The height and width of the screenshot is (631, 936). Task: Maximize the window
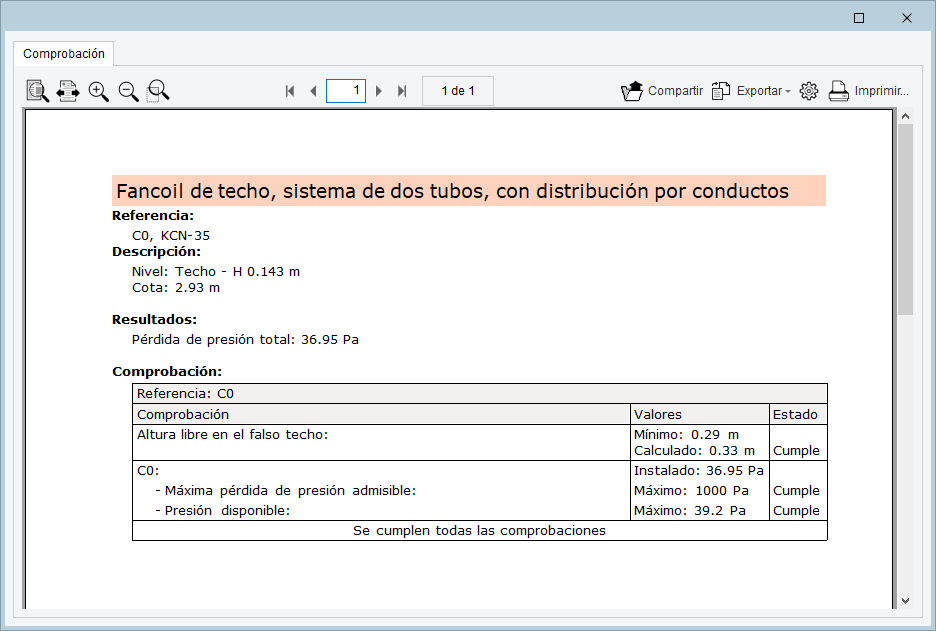coord(859,18)
